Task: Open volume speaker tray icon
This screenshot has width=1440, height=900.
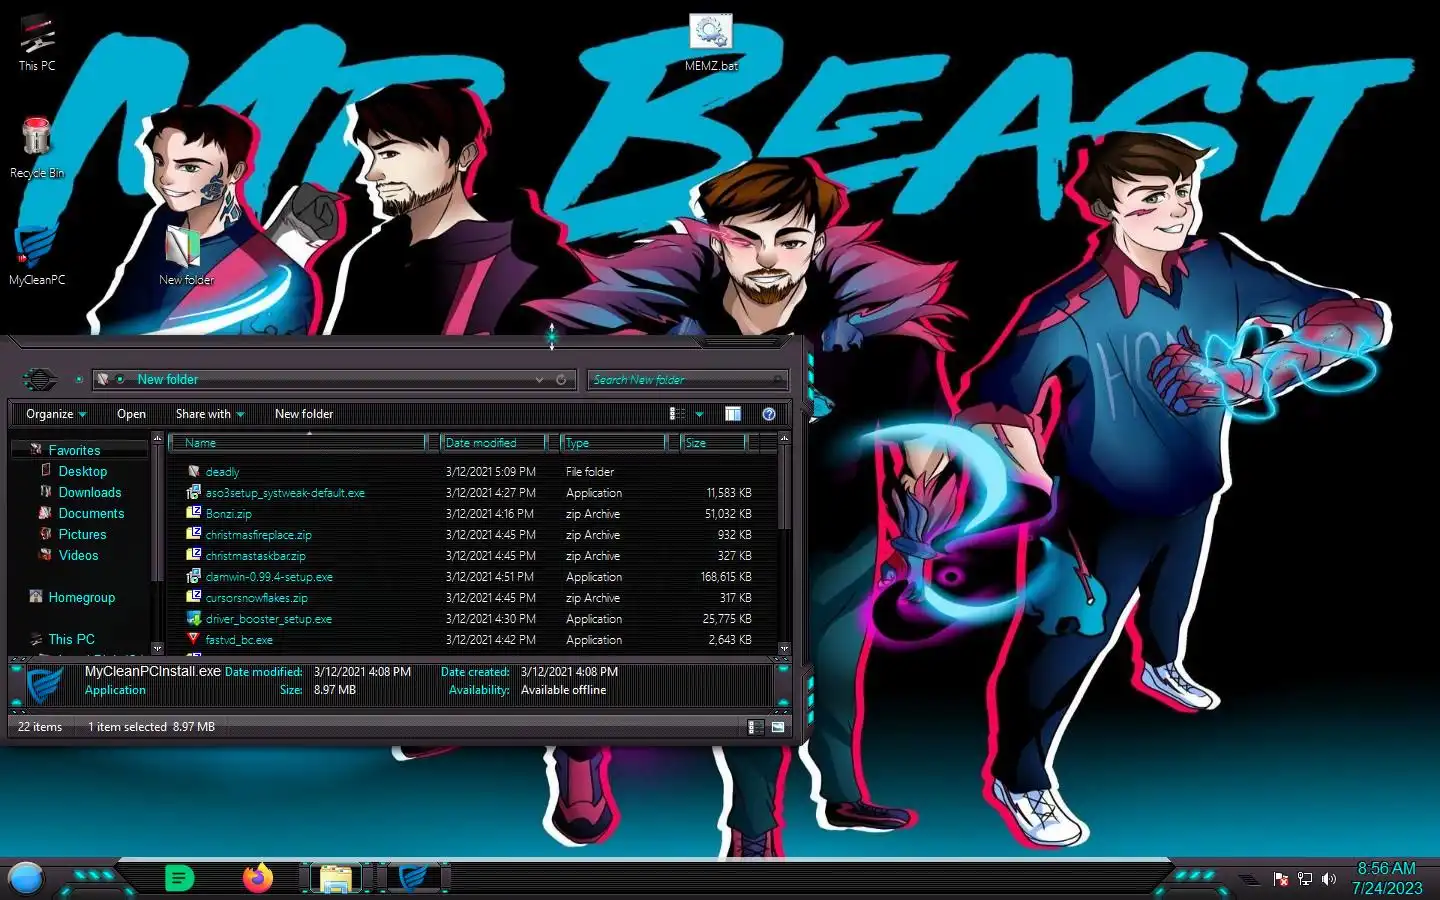Action: 1329,879
